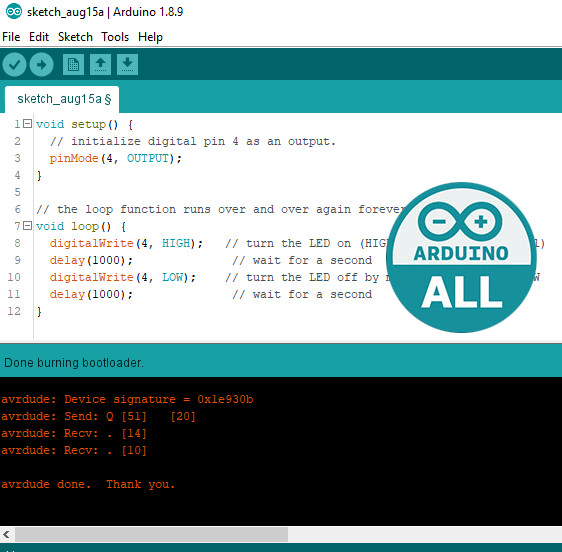Collapse the loop() function fold marker
562x552 pixels.
[27, 226]
